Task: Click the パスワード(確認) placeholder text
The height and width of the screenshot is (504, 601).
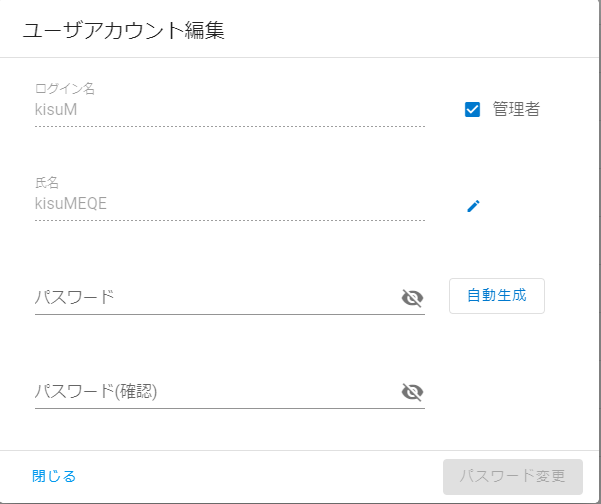Action: point(96,392)
